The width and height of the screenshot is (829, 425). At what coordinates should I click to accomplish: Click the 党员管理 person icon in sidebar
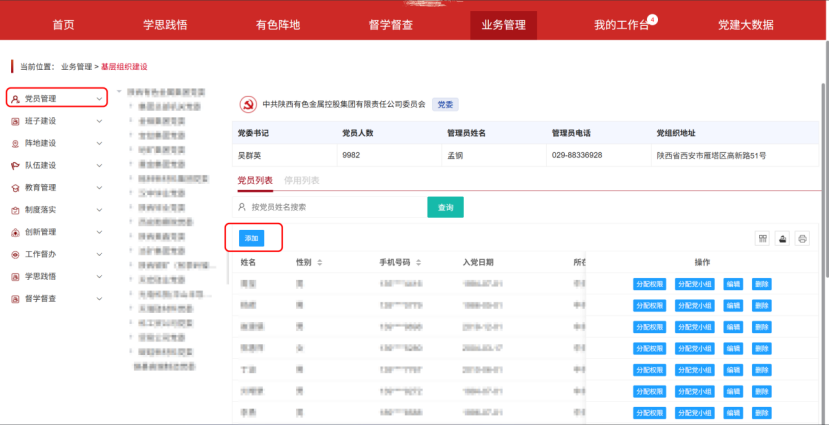16,98
